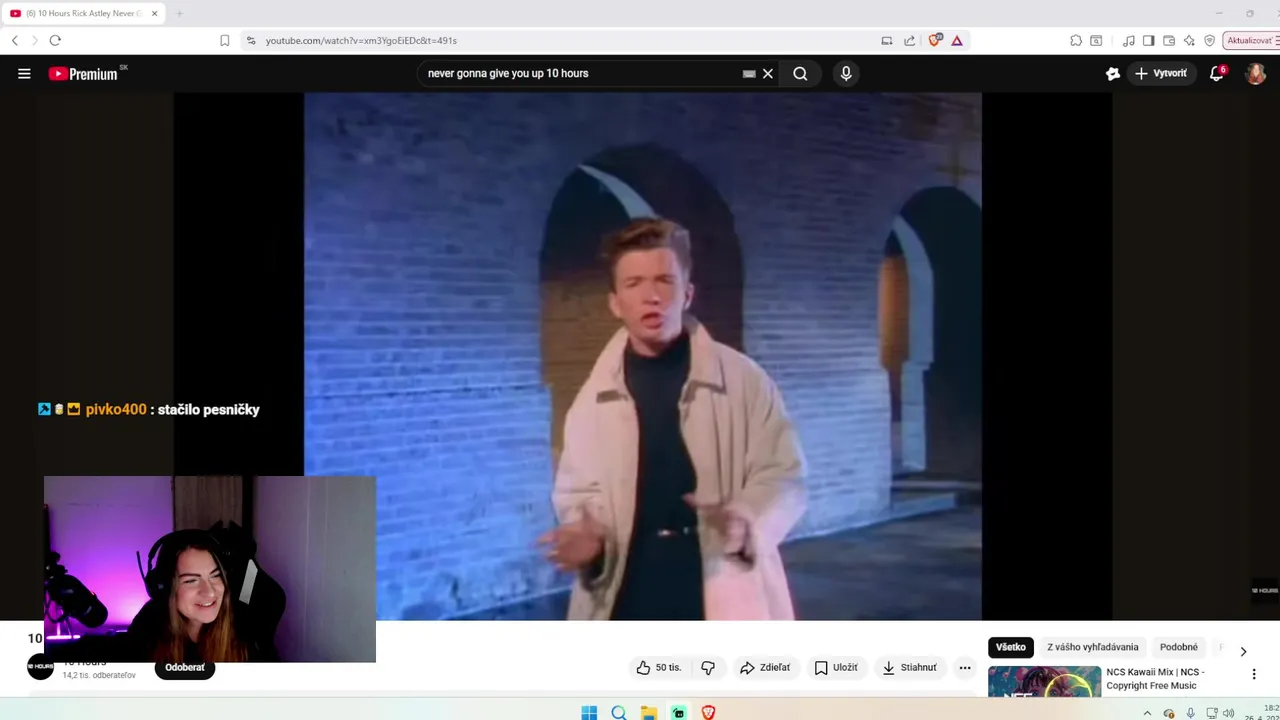Select the Podobné filter chip
Viewport: 1280px width, 720px height.
[1179, 647]
